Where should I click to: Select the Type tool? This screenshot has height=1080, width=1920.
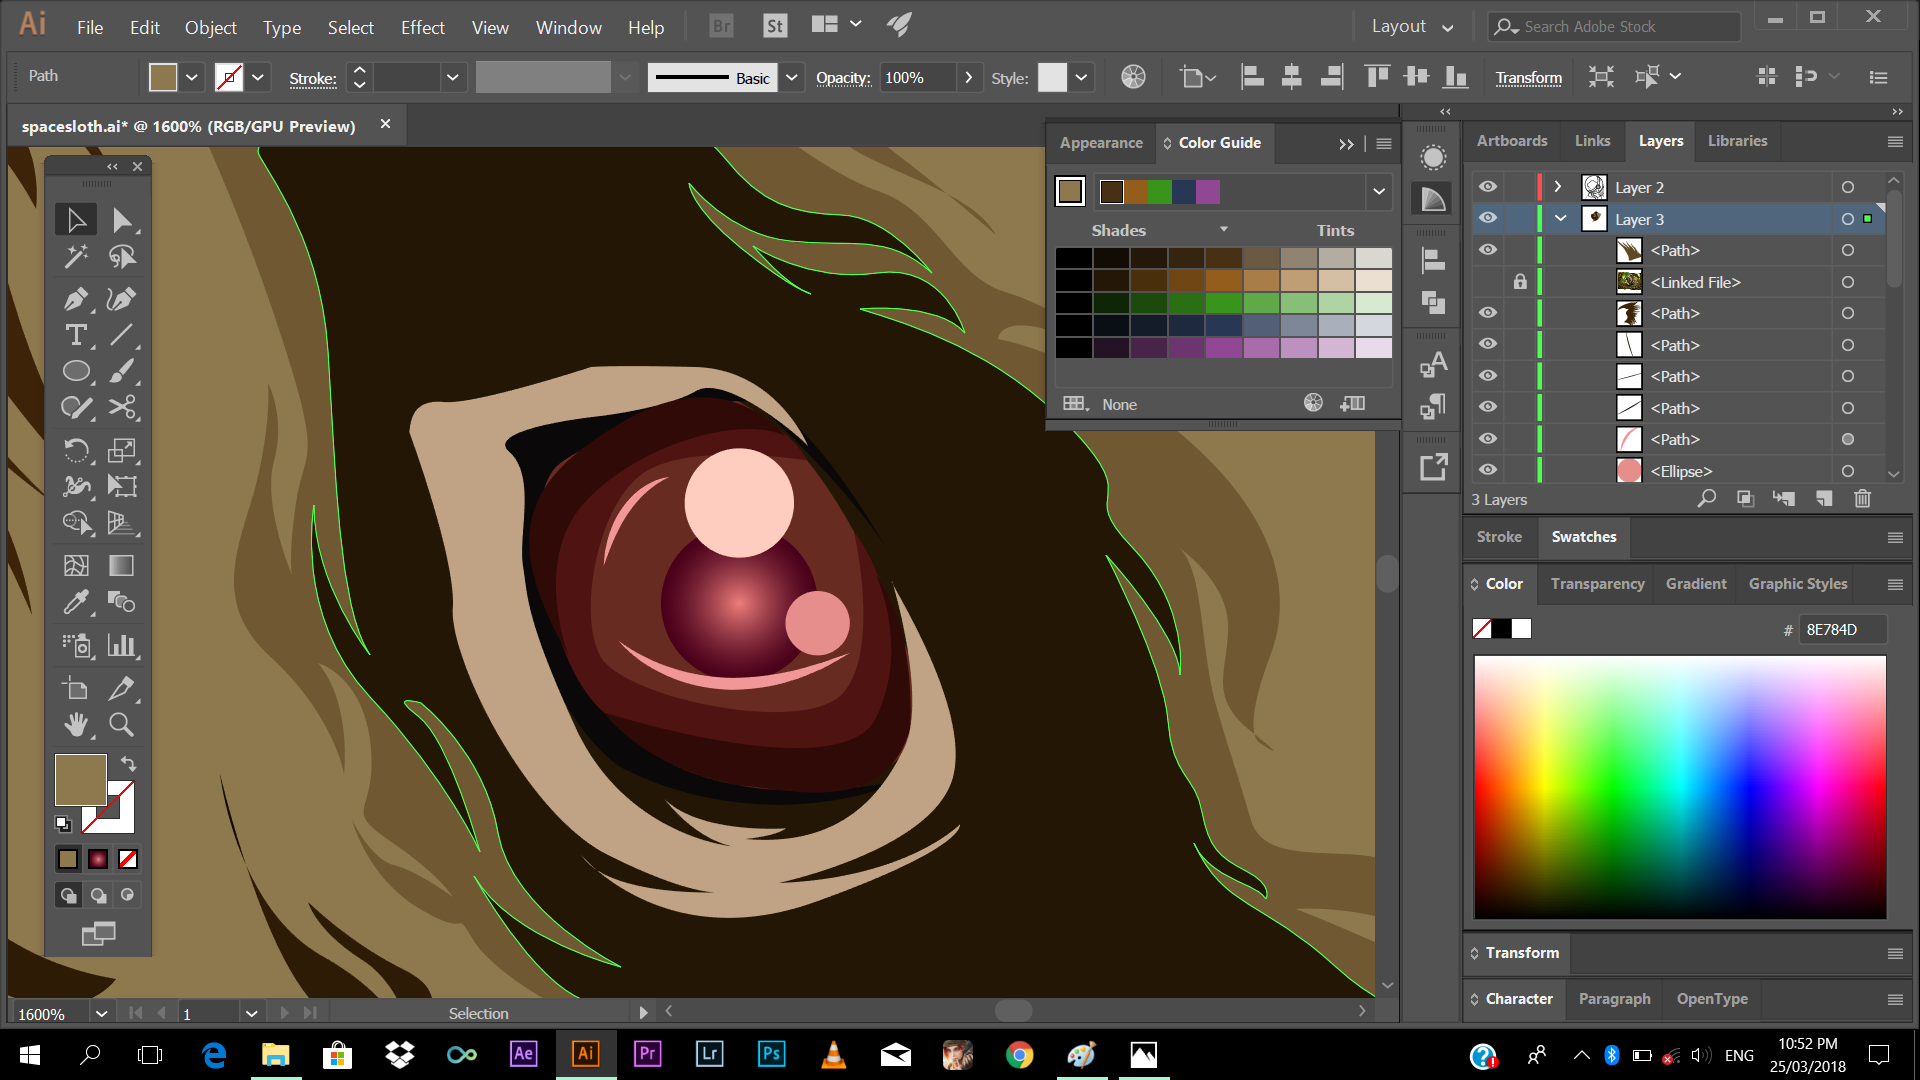click(x=76, y=335)
